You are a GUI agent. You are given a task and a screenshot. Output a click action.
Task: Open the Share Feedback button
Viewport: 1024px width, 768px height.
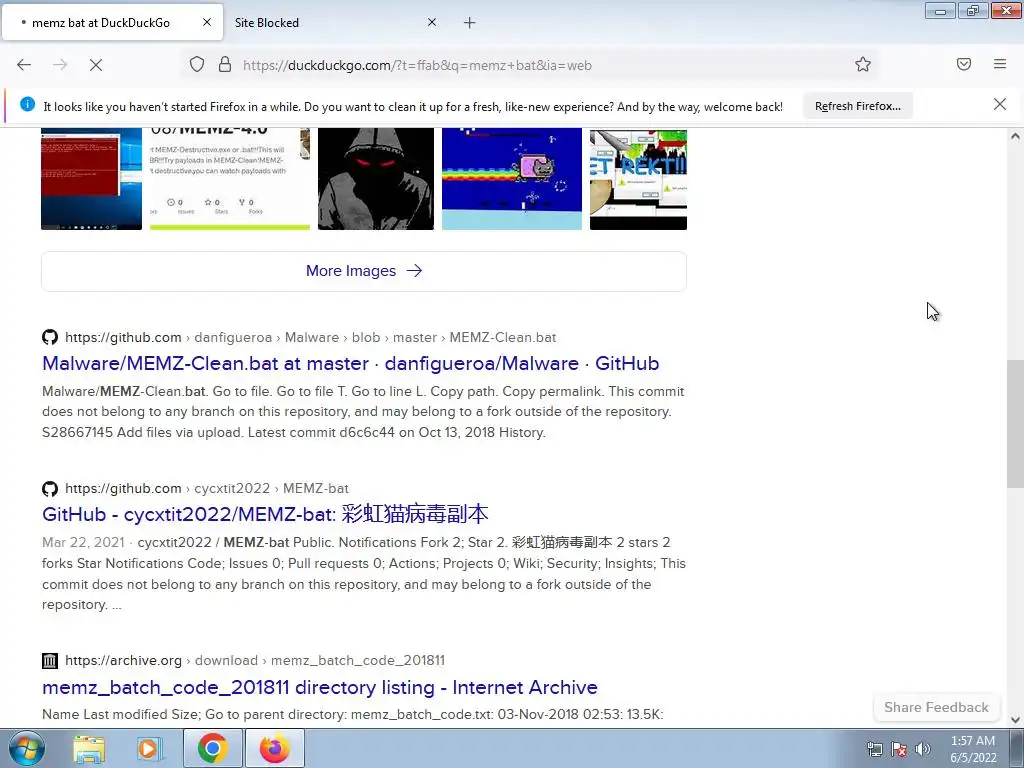click(x=936, y=707)
